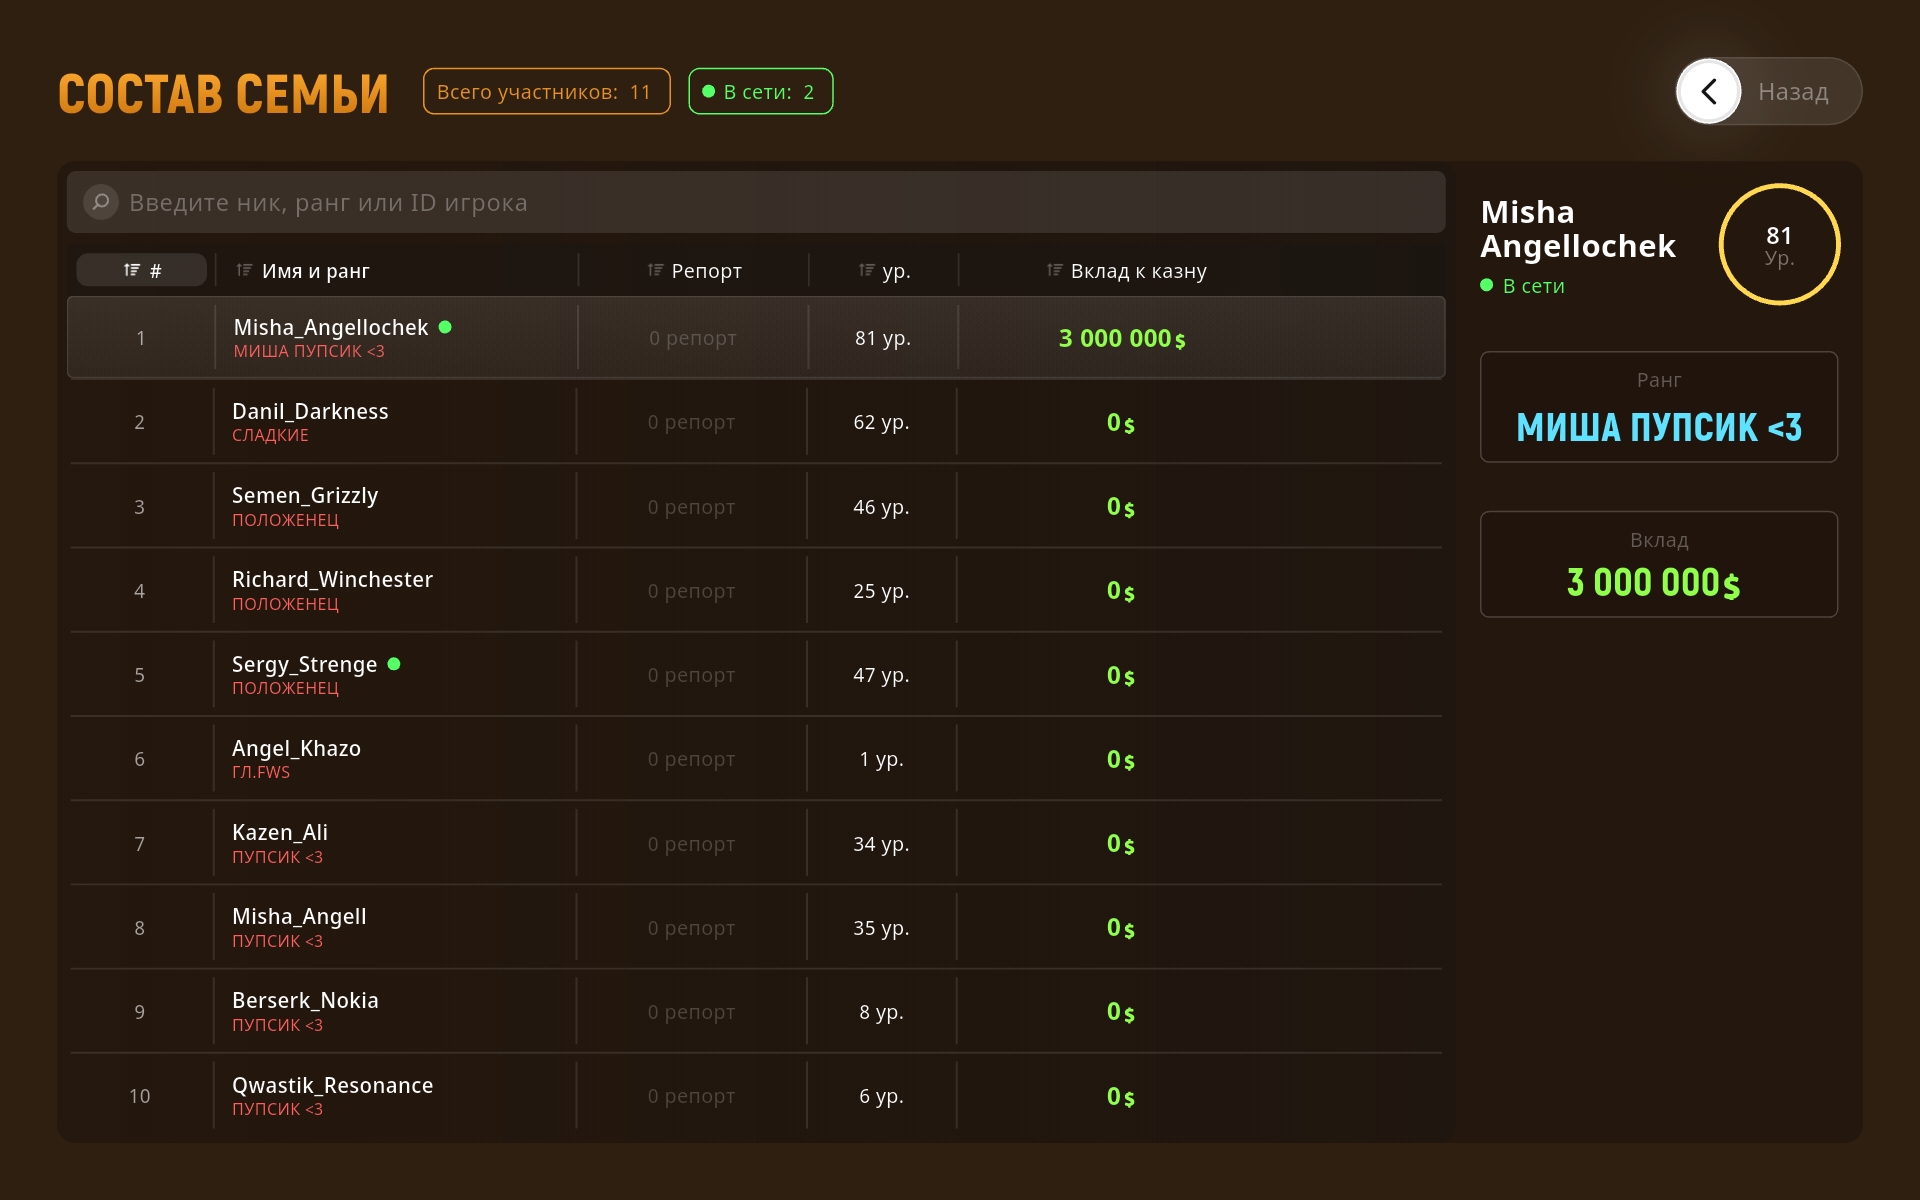Click the 81 Ур. level circle badge

pyautogui.click(x=1778, y=244)
